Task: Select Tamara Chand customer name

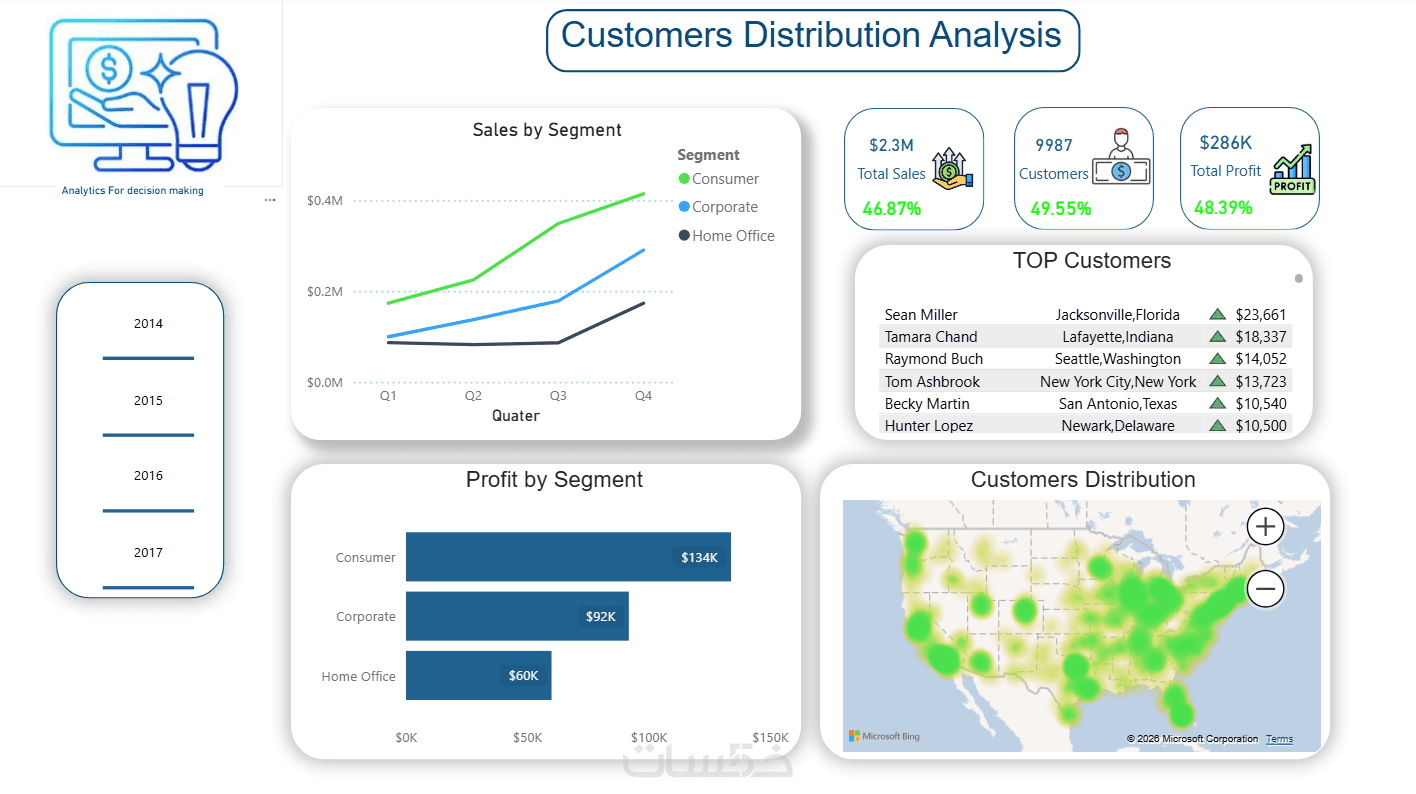Action: click(931, 337)
